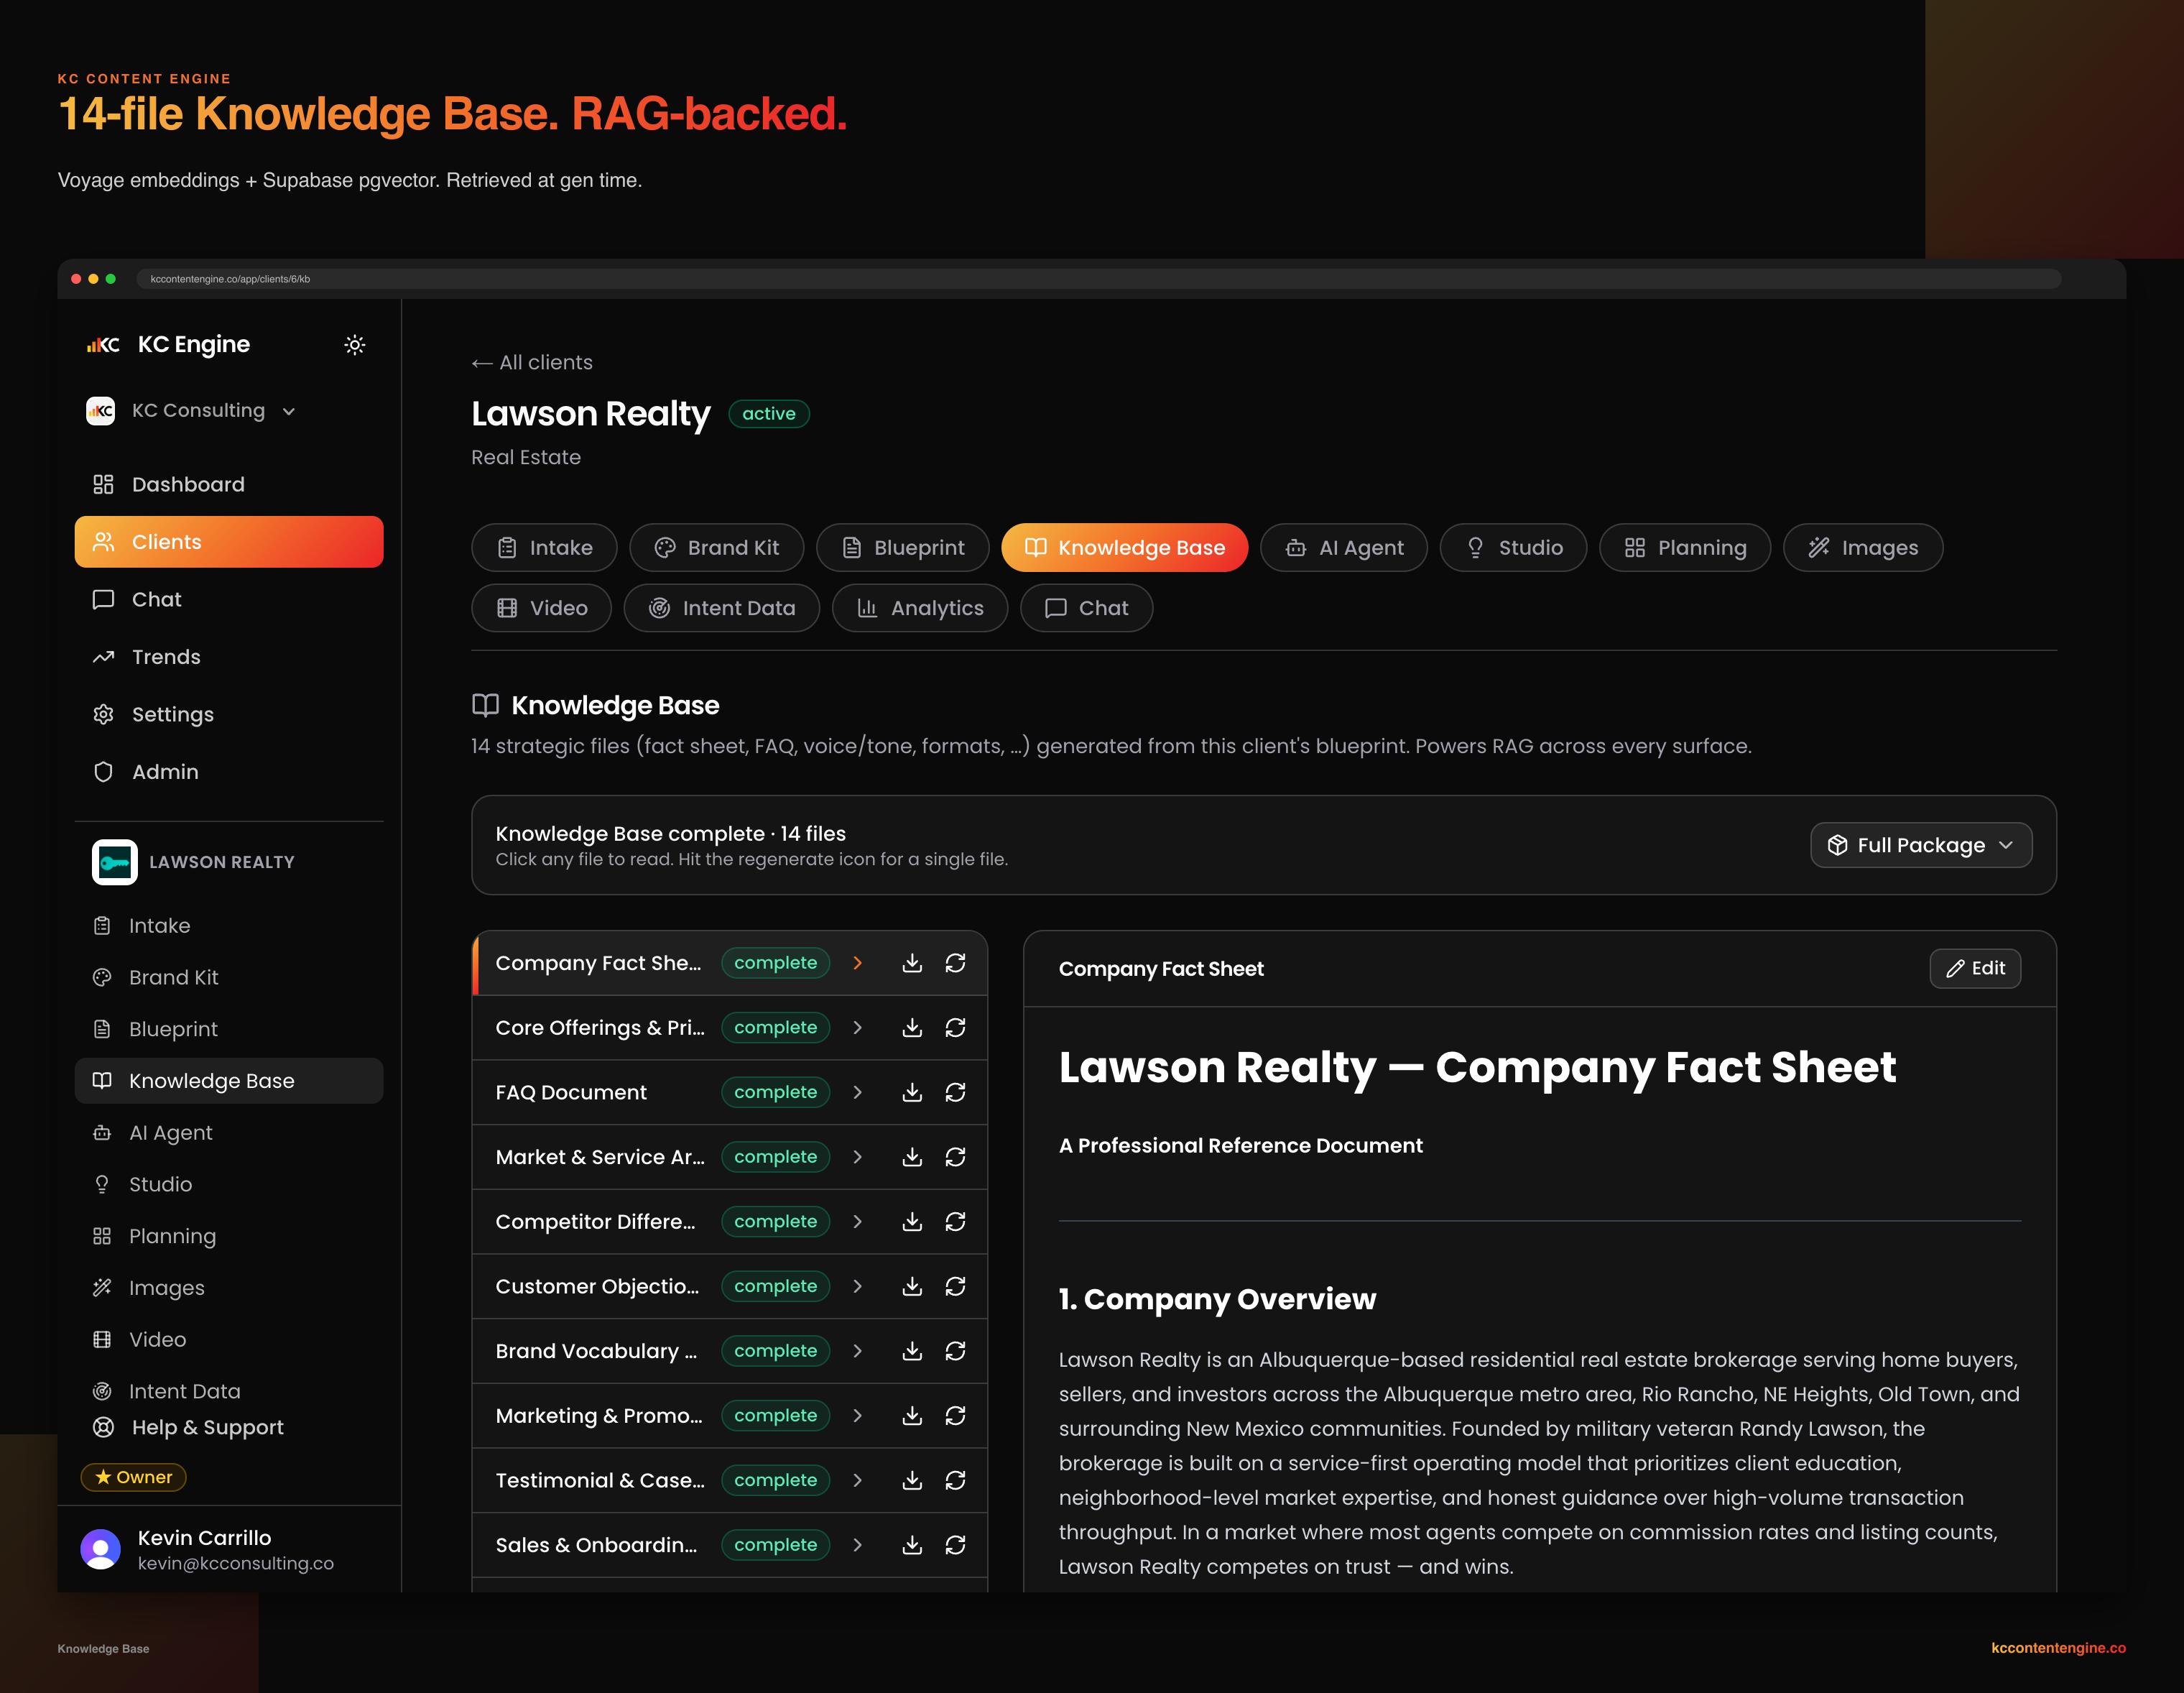2184x1693 pixels.
Task: Regenerate the FAQ Document file
Action: [x=956, y=1092]
